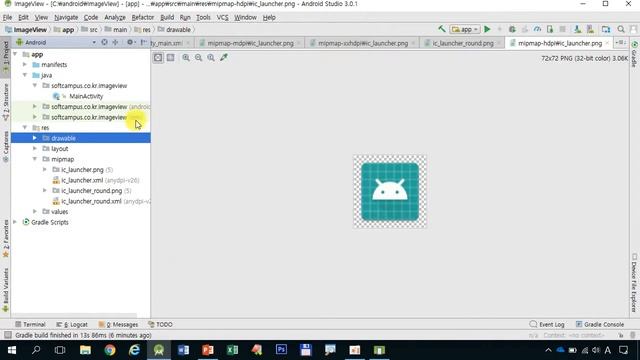Open the Event Log
The width and height of the screenshot is (640, 360).
(547, 324)
